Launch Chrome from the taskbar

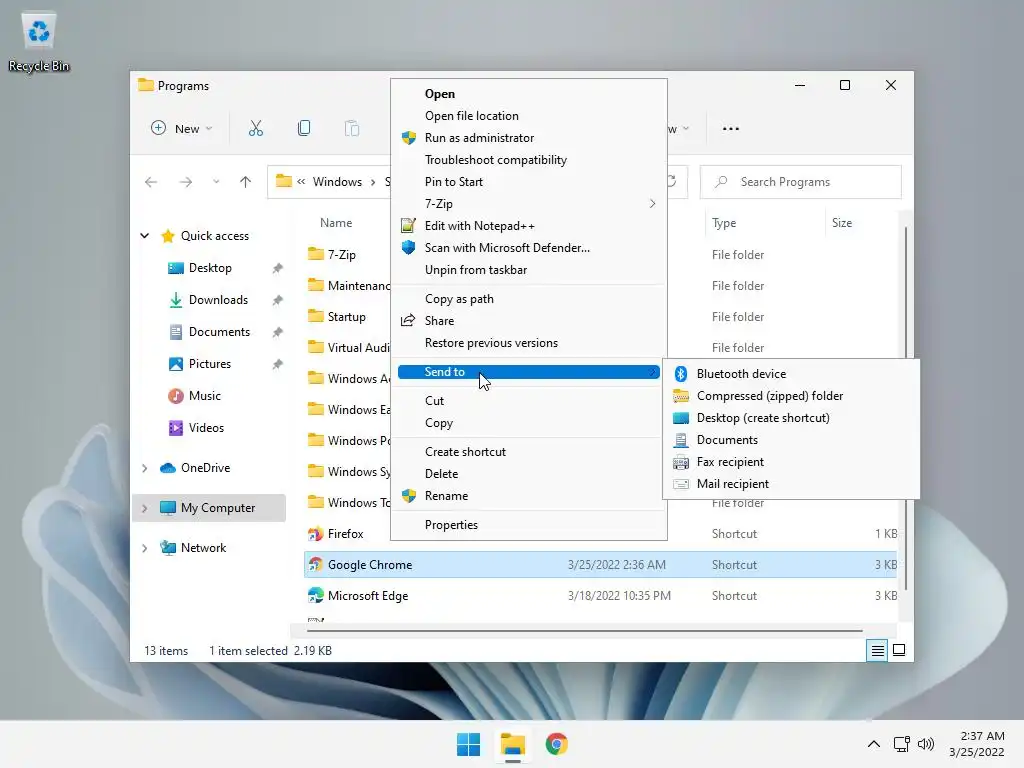coord(556,744)
